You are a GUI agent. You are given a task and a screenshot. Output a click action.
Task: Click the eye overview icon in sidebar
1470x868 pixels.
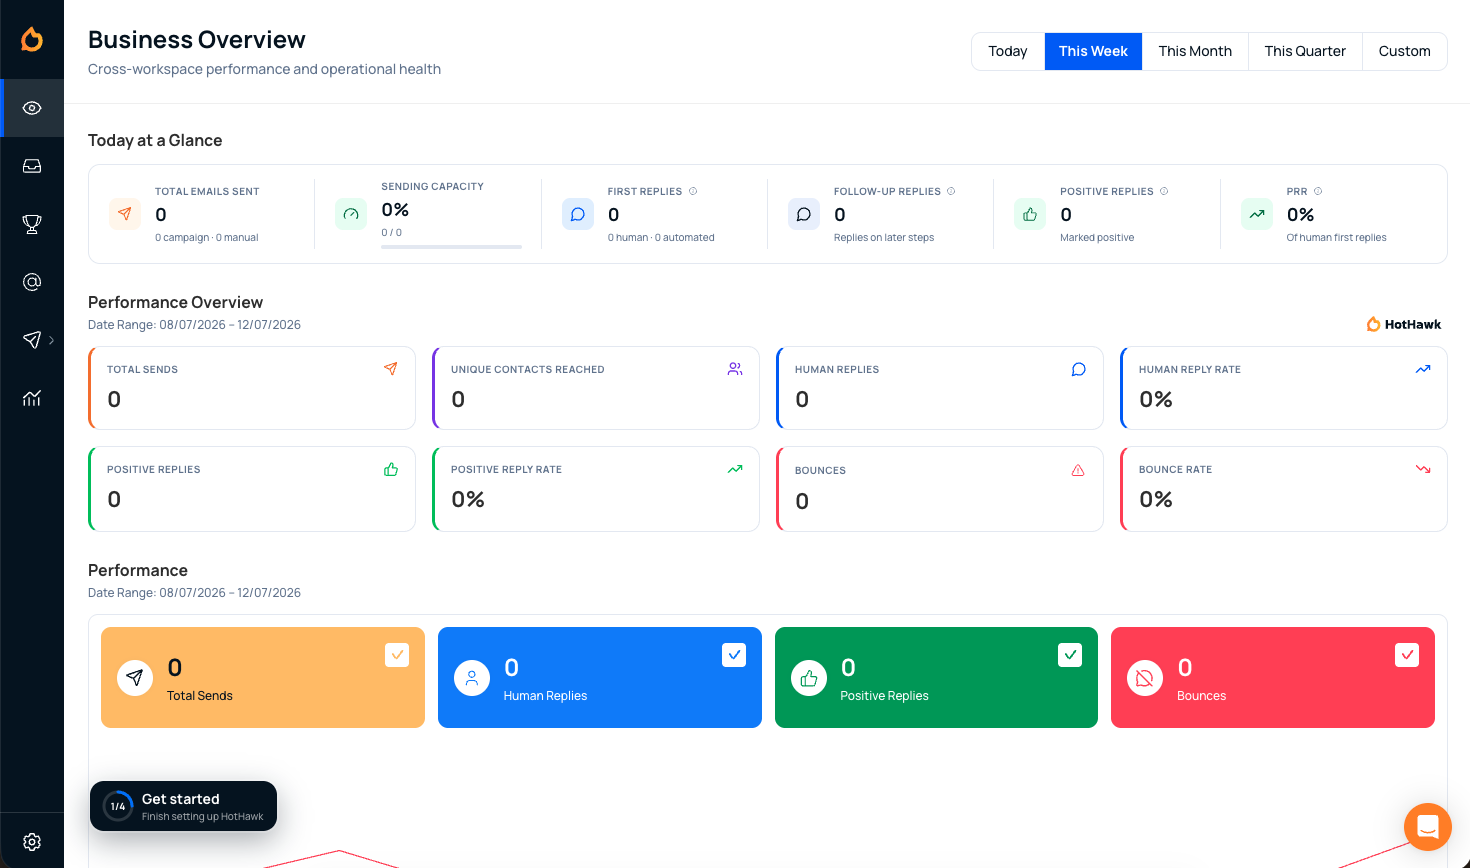pos(32,108)
